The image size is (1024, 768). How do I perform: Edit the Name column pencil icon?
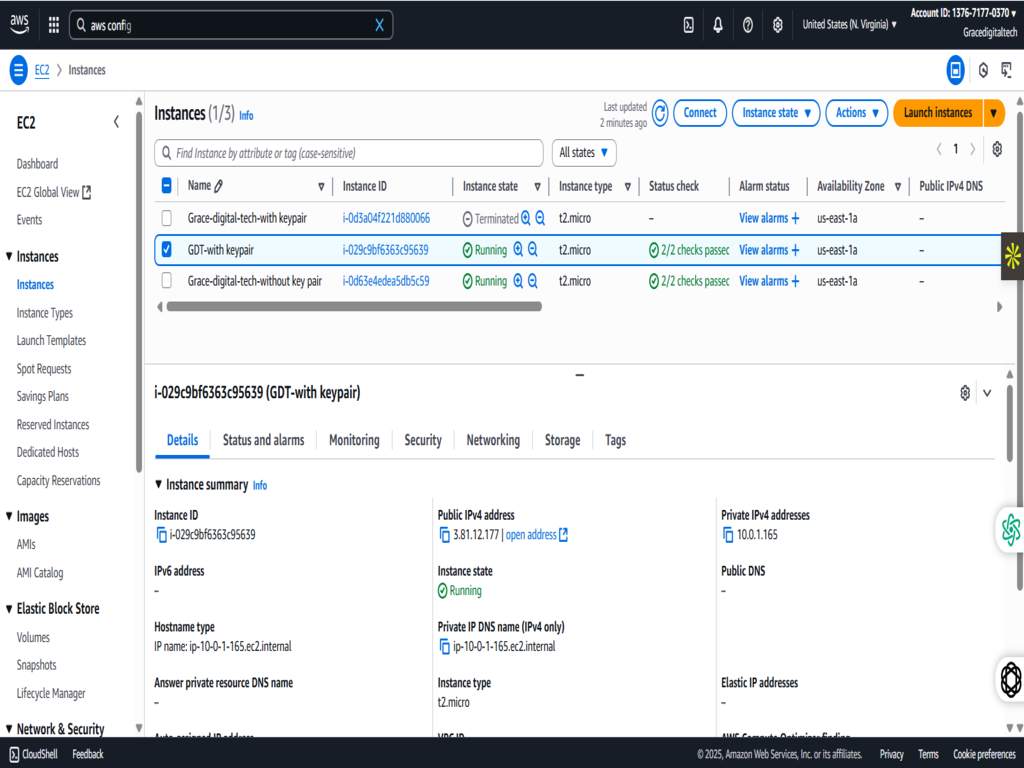pyautogui.click(x=219, y=186)
